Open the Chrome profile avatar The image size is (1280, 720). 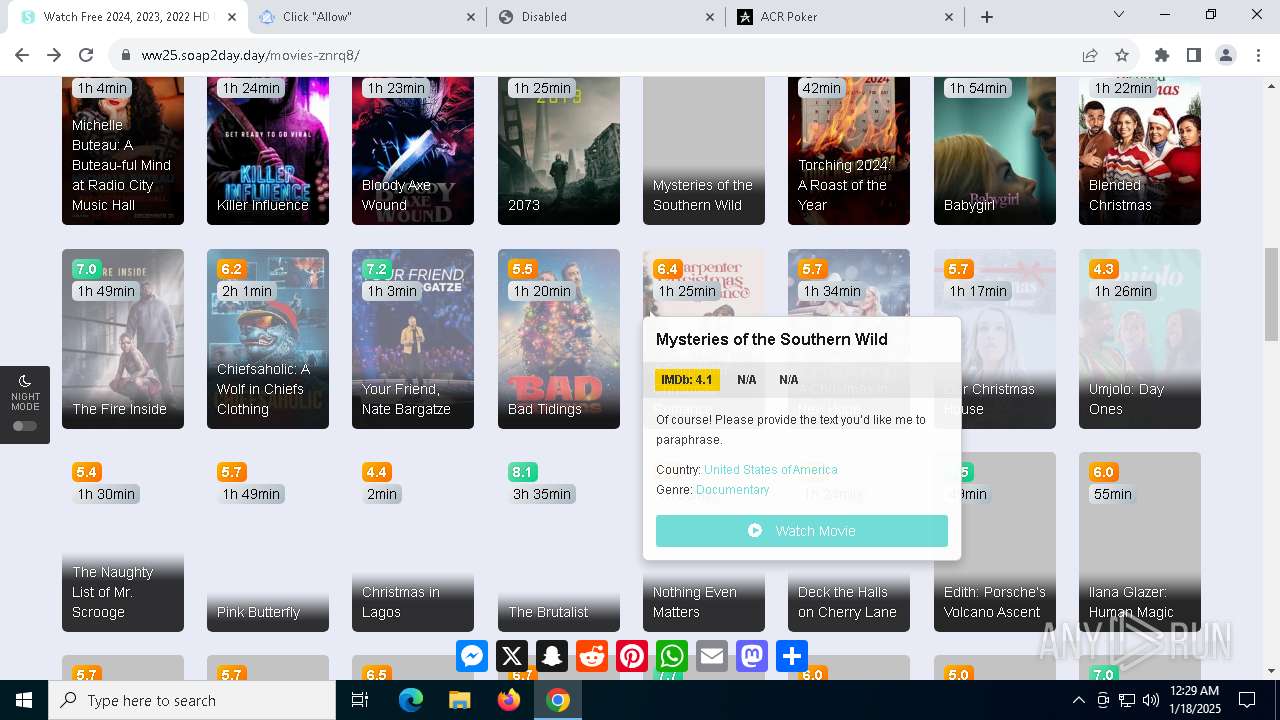(x=1226, y=55)
